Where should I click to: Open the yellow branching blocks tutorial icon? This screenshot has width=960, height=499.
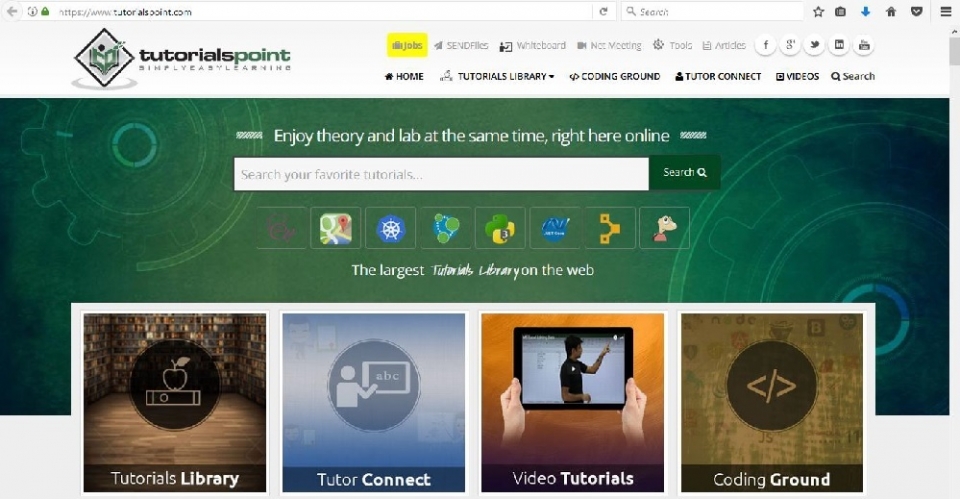click(x=610, y=228)
